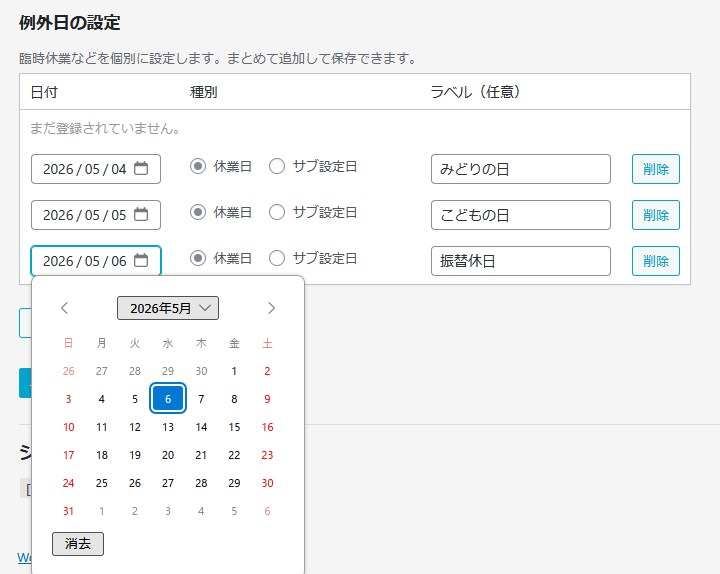Screen dimensions: 720x574
Task: Pick May 1 in the calendar
Action: 234,371
